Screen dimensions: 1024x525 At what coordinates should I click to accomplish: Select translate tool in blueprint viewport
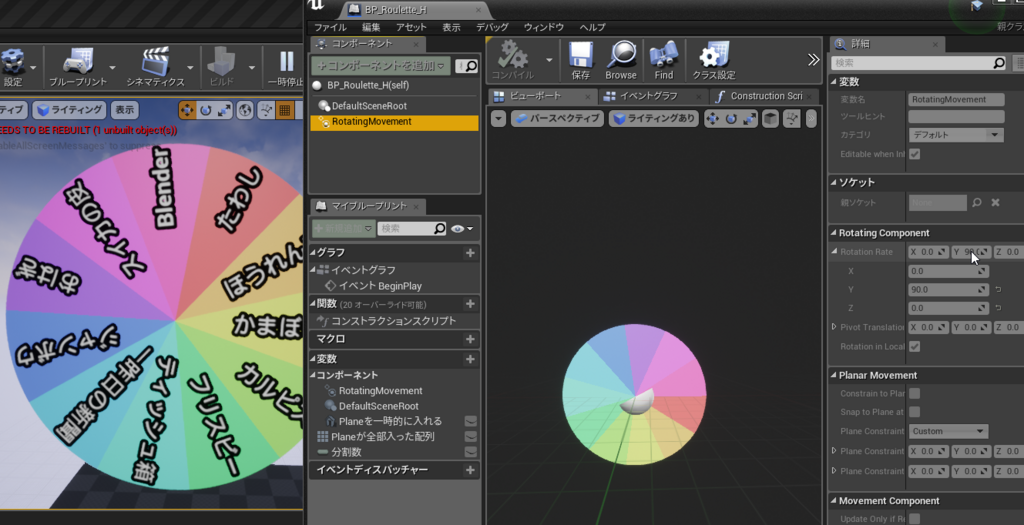point(712,119)
